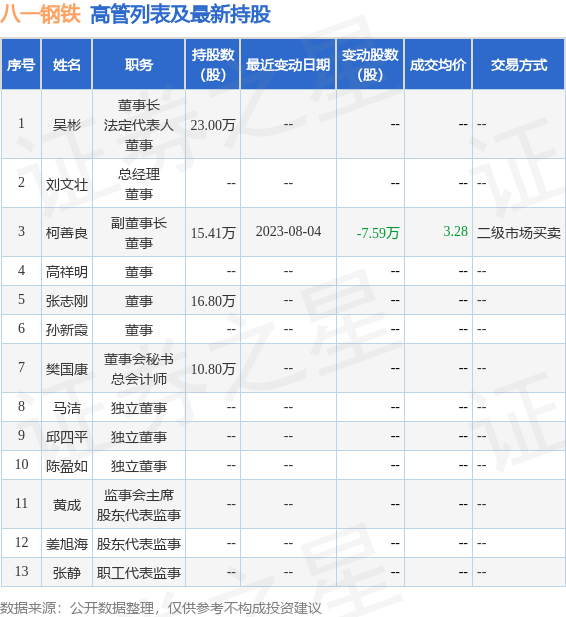
Task: Select the 序号 column header
Action: (21, 65)
